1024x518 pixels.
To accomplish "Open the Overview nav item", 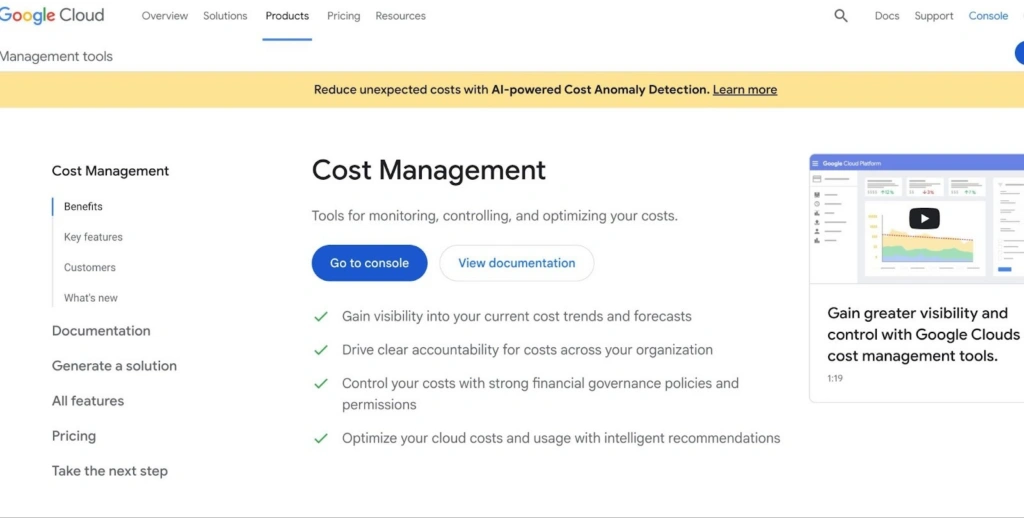I will [165, 16].
